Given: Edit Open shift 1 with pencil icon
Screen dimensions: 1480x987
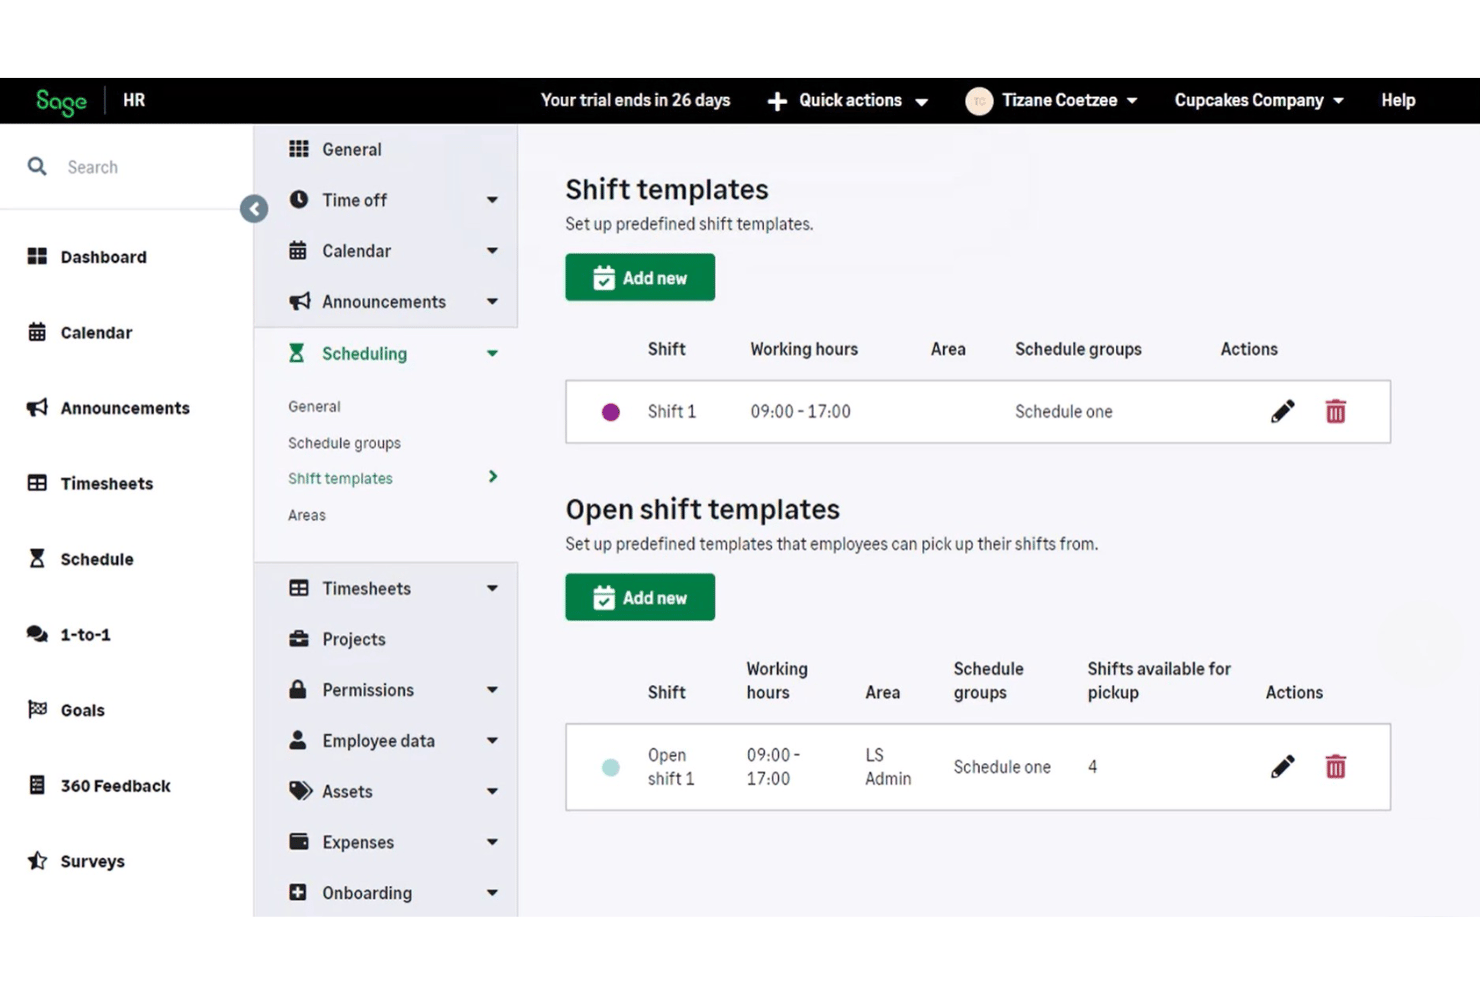Looking at the screenshot, I should [1283, 767].
